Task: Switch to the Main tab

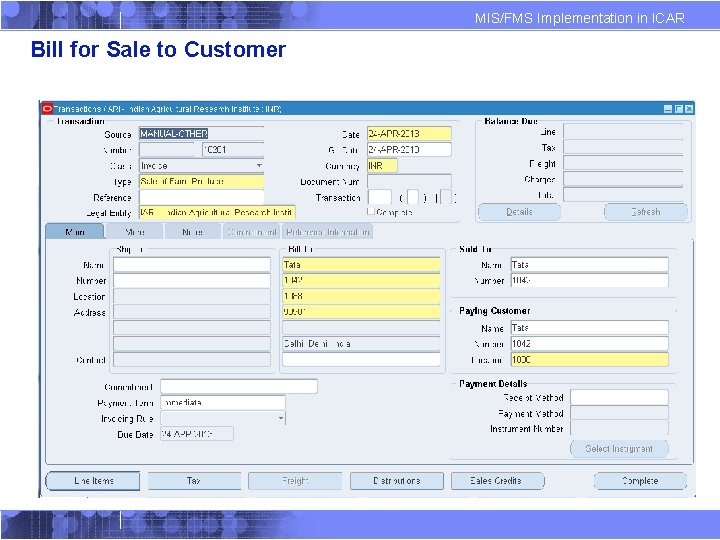Action: tap(75, 232)
